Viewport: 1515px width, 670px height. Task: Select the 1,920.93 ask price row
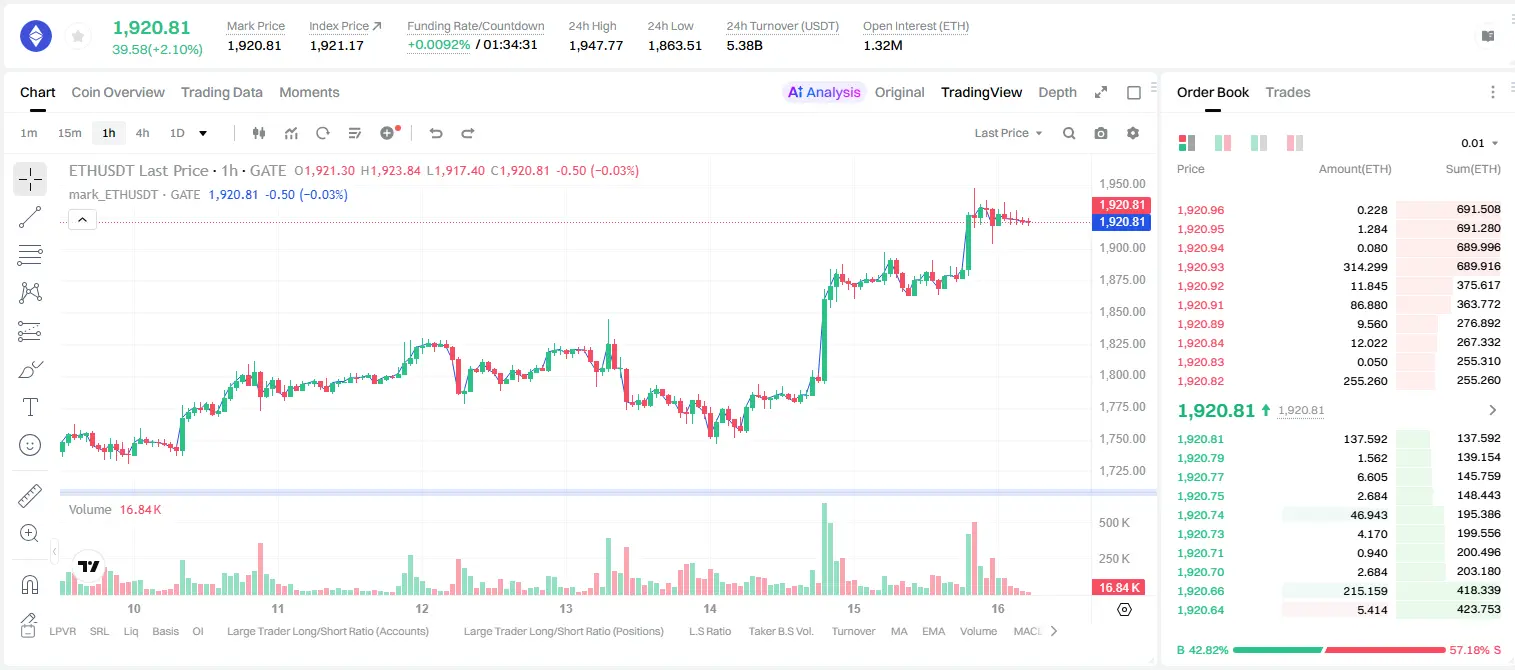(x=1339, y=267)
